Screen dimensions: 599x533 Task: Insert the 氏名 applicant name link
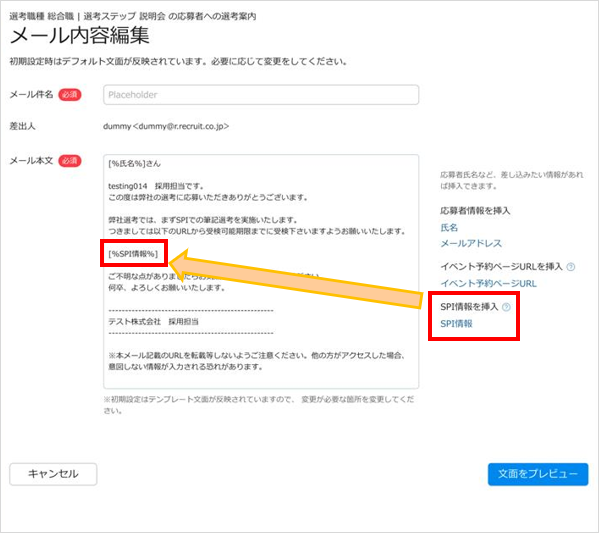(x=449, y=228)
